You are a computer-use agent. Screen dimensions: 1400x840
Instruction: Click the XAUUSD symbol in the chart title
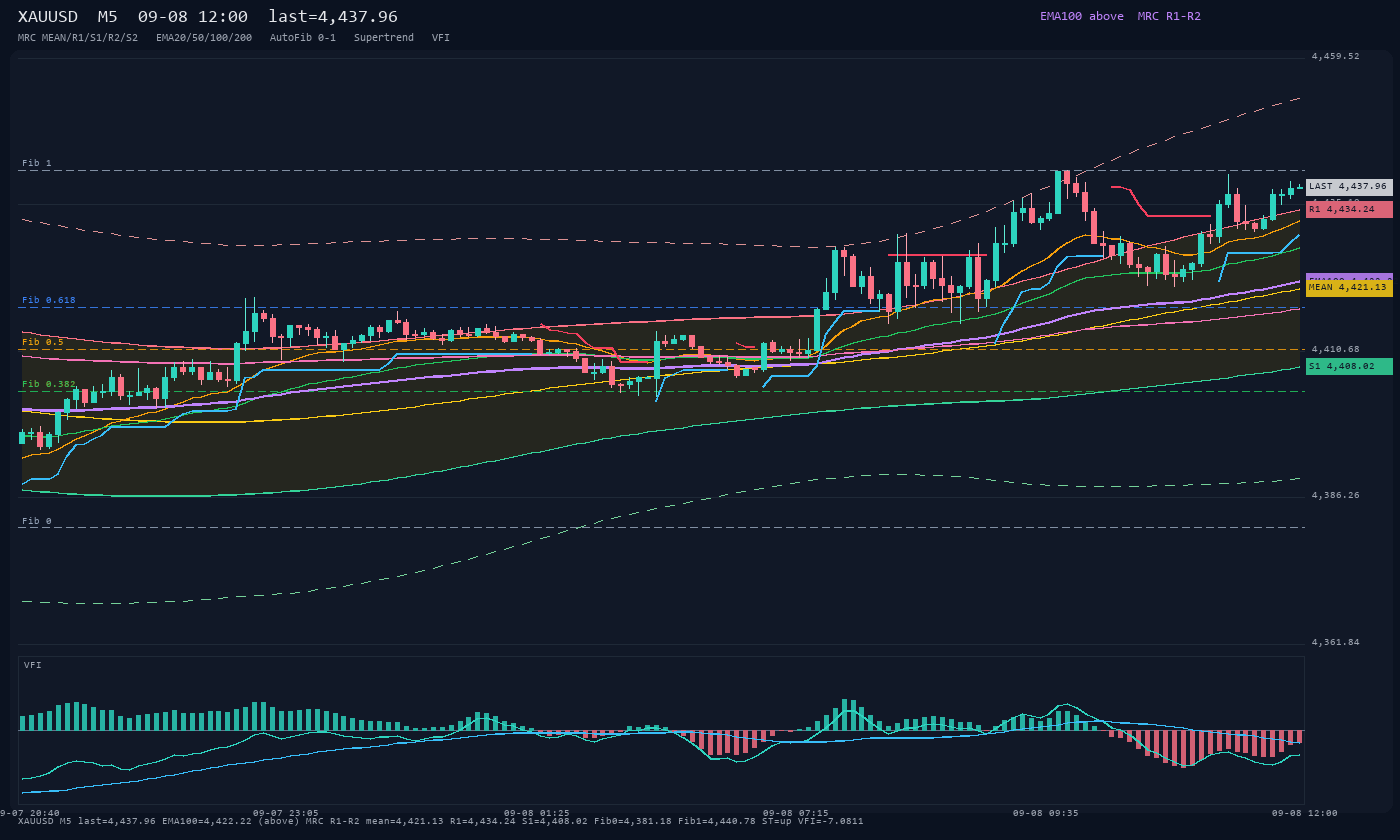point(48,17)
